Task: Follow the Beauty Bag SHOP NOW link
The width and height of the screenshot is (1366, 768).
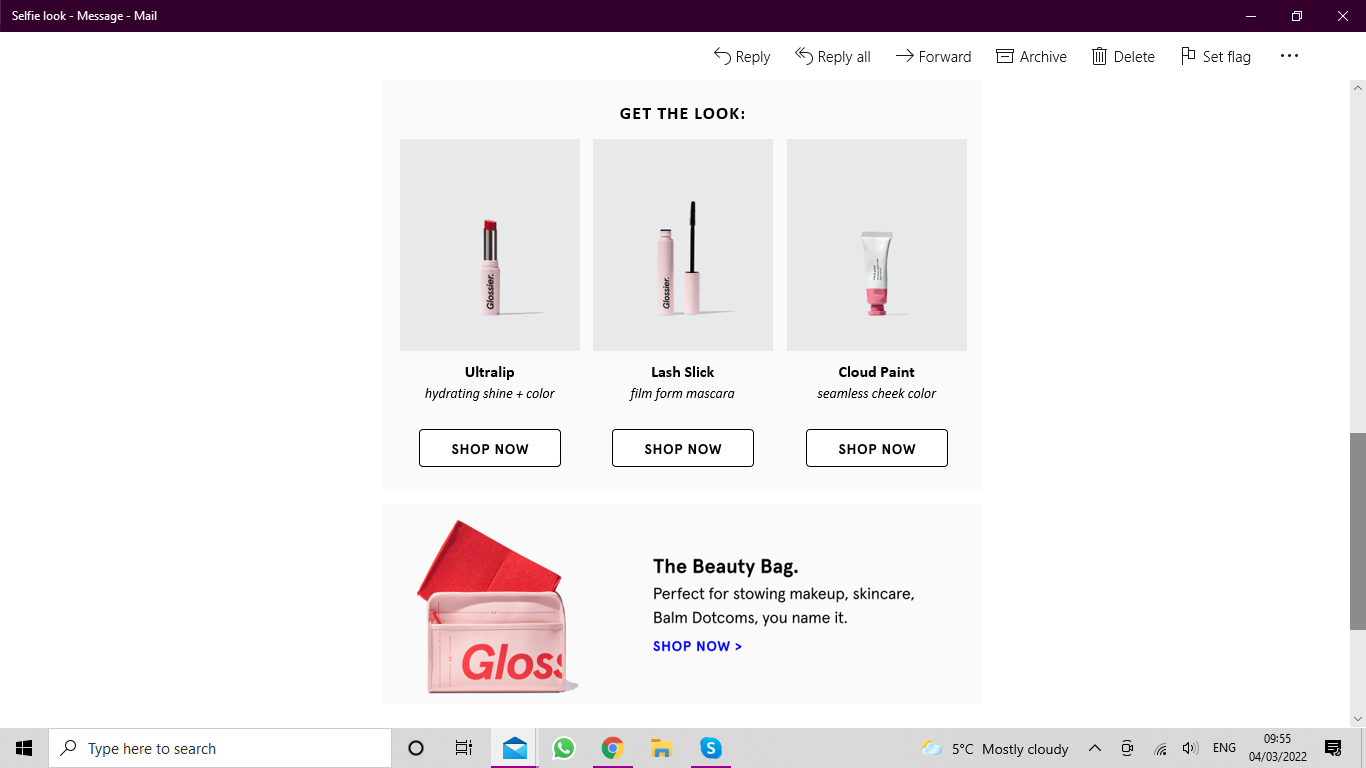Action: point(697,646)
